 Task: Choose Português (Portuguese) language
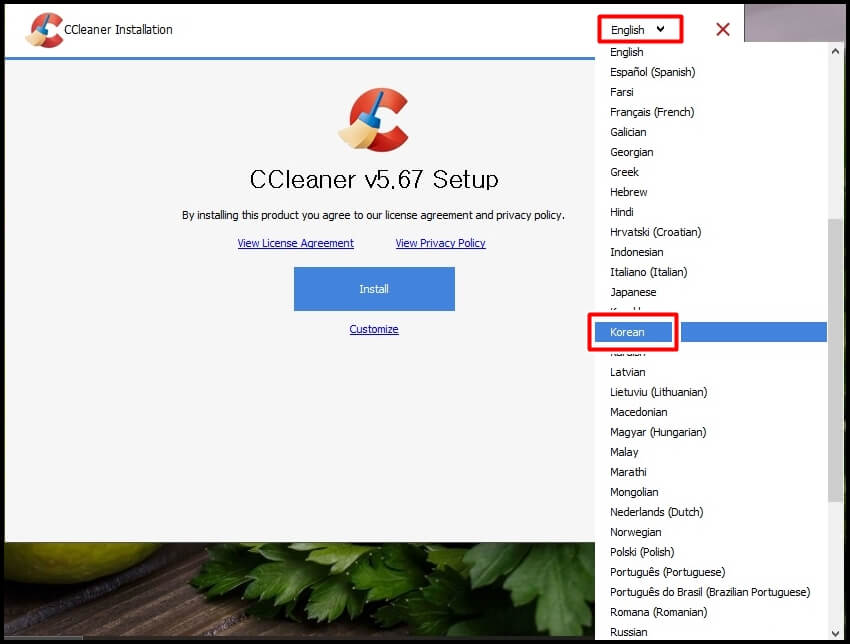coord(711,572)
